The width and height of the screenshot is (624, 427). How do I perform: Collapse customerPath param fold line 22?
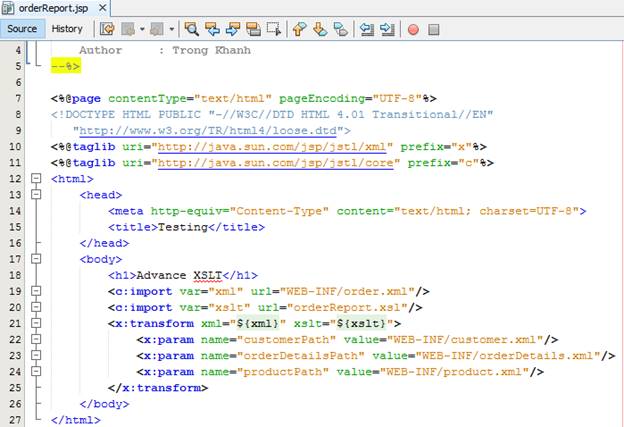(36, 339)
